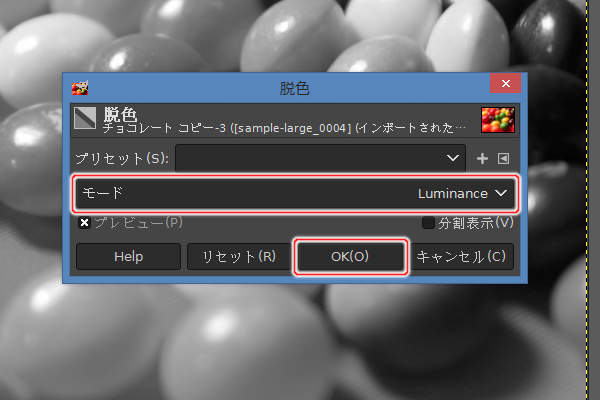
Task: Close the 脱色 dialog
Action: 505,83
